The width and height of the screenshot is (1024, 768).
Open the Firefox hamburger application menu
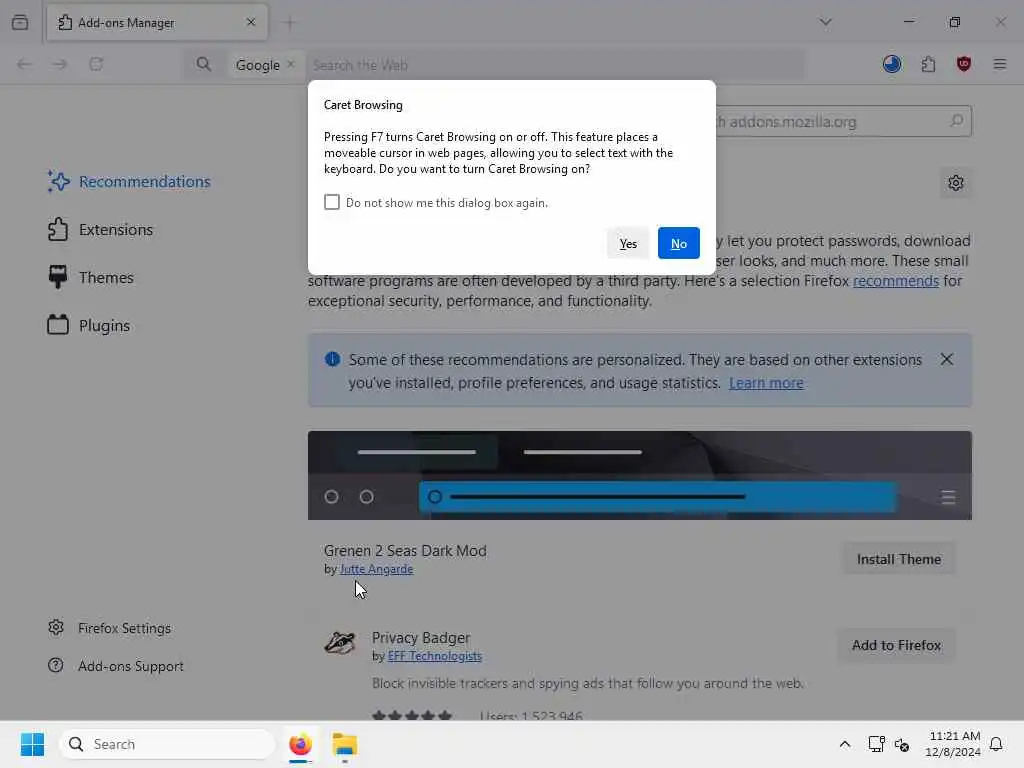pos(1000,64)
